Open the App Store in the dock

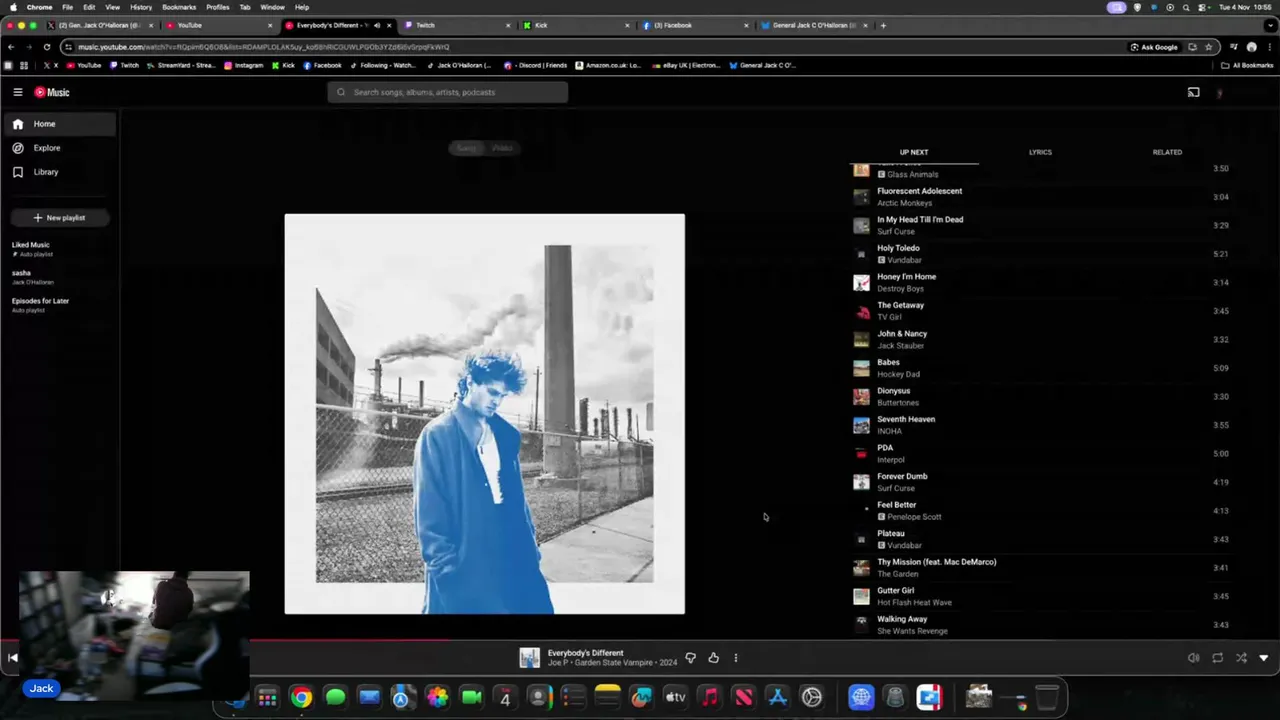point(777,698)
